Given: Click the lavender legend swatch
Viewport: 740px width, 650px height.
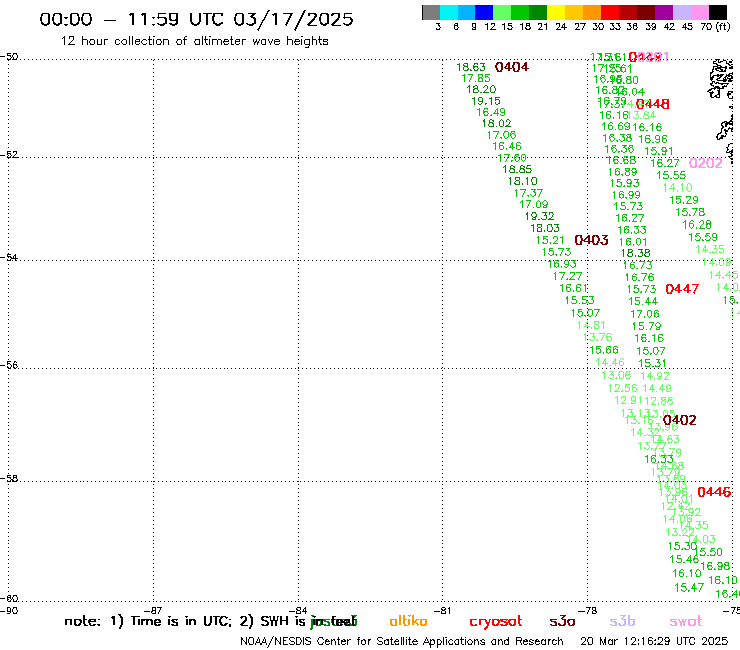Looking at the screenshot, I should (681, 12).
